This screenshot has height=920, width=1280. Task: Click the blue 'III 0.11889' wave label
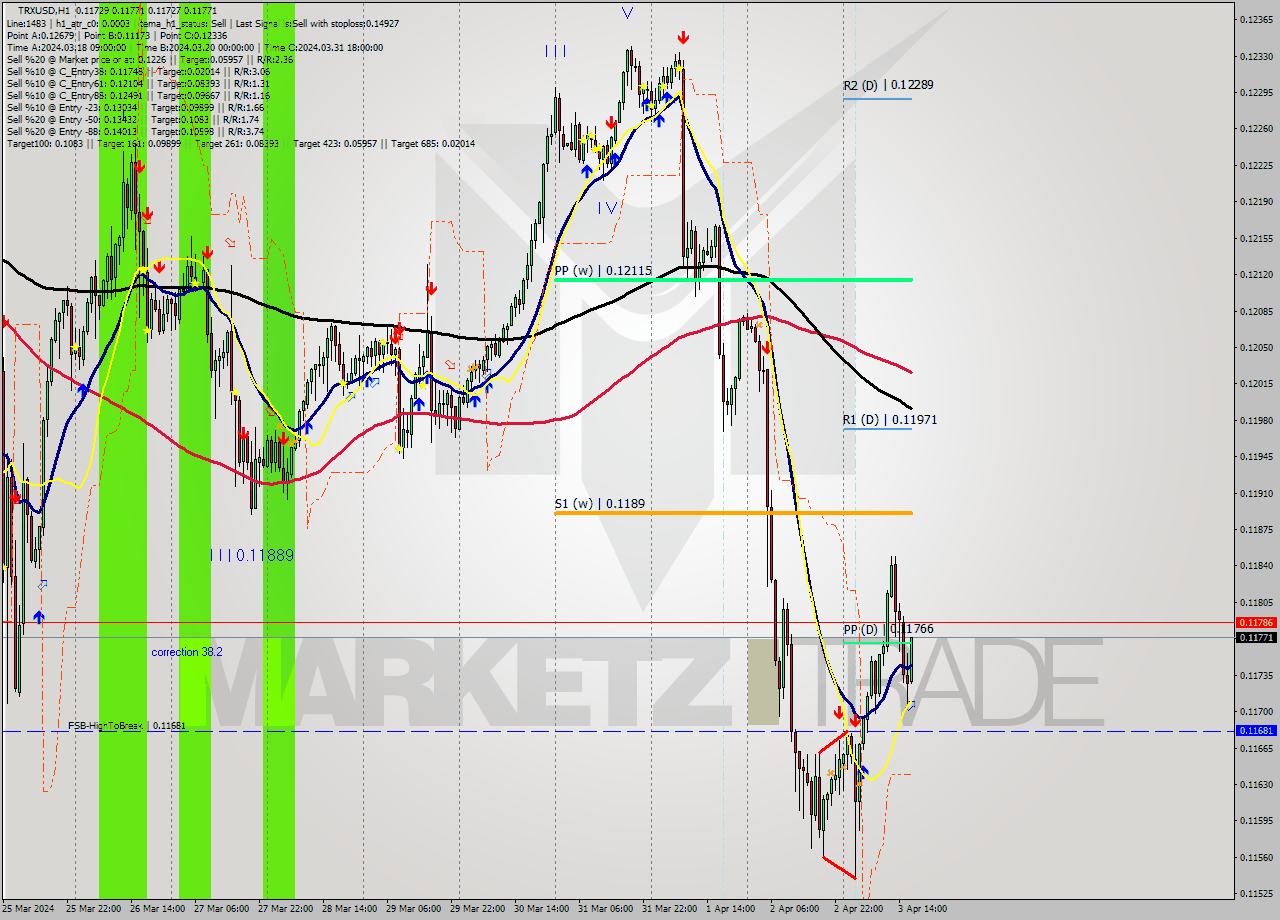[252, 555]
